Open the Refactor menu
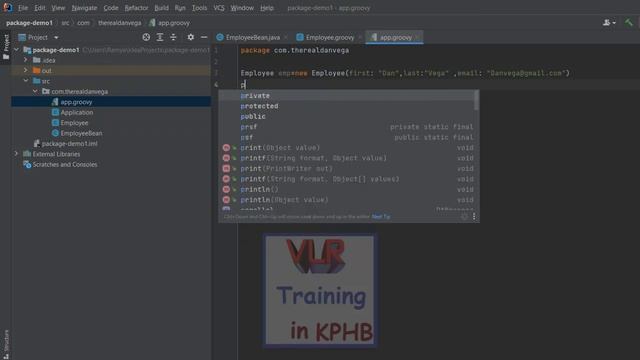This screenshot has width=640, height=360. coord(136,8)
